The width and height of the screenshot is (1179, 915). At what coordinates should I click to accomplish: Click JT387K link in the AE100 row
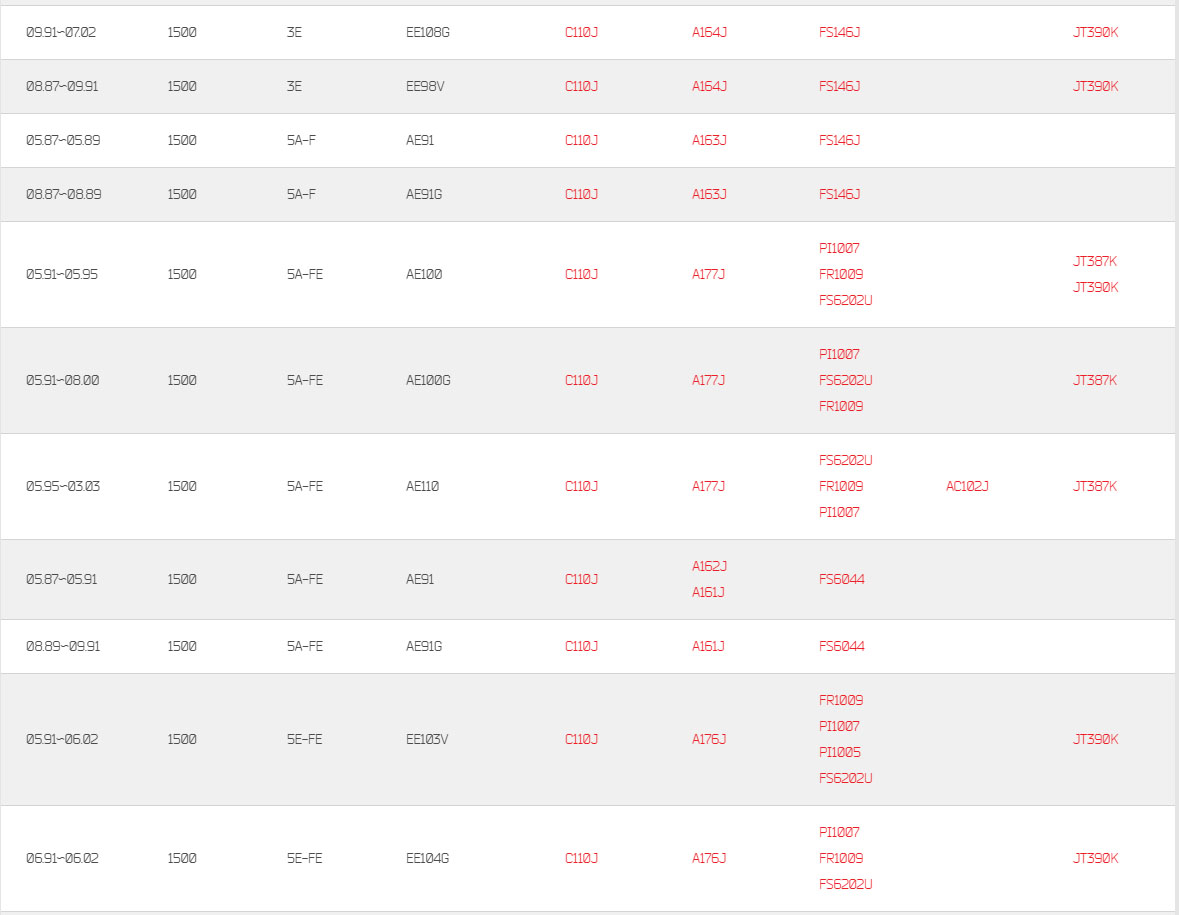tap(1094, 262)
